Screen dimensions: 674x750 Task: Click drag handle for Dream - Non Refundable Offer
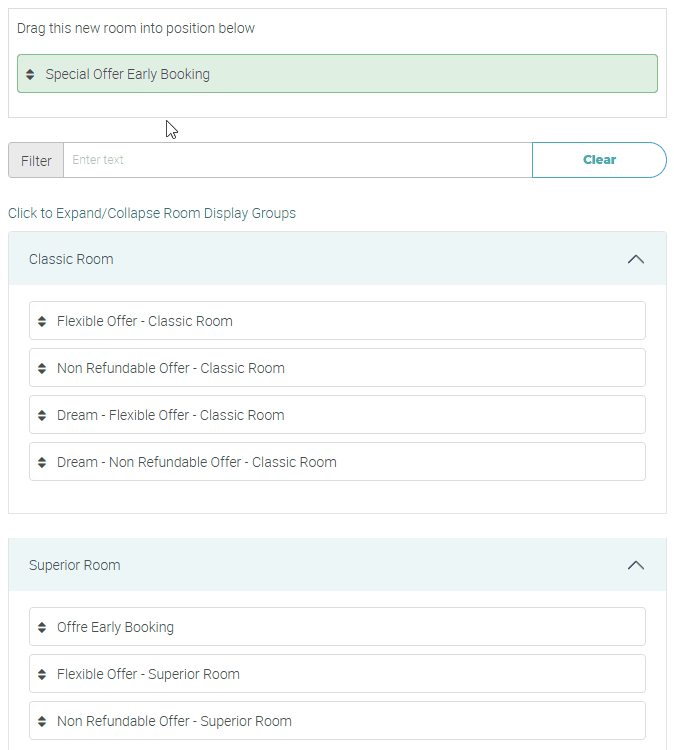point(42,463)
